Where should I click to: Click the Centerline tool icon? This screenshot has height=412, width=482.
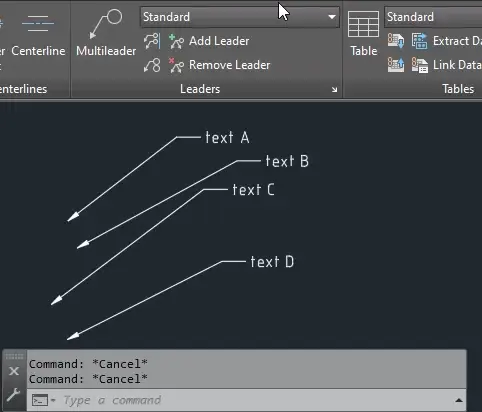(x=38, y=23)
